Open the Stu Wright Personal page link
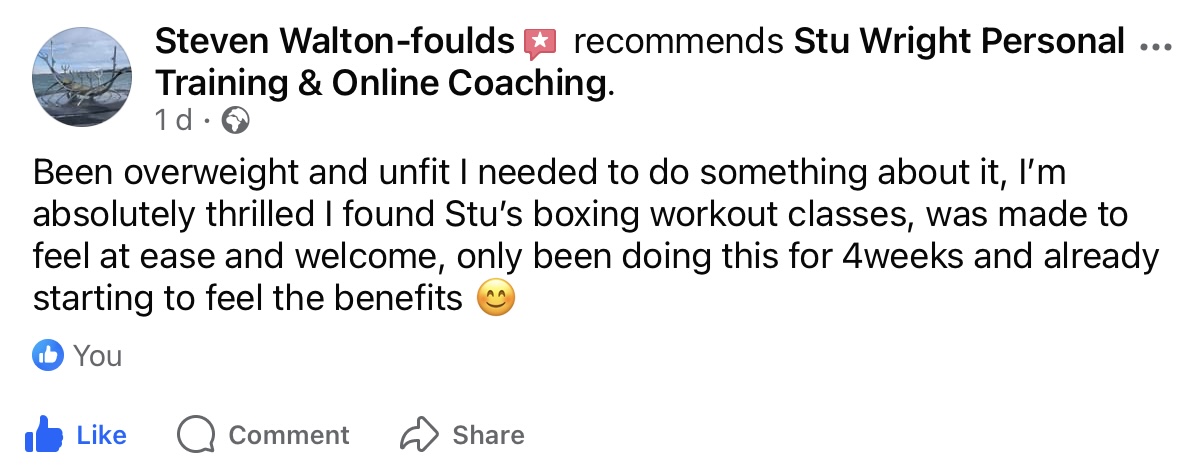This screenshot has width=1204, height=473. tap(958, 42)
